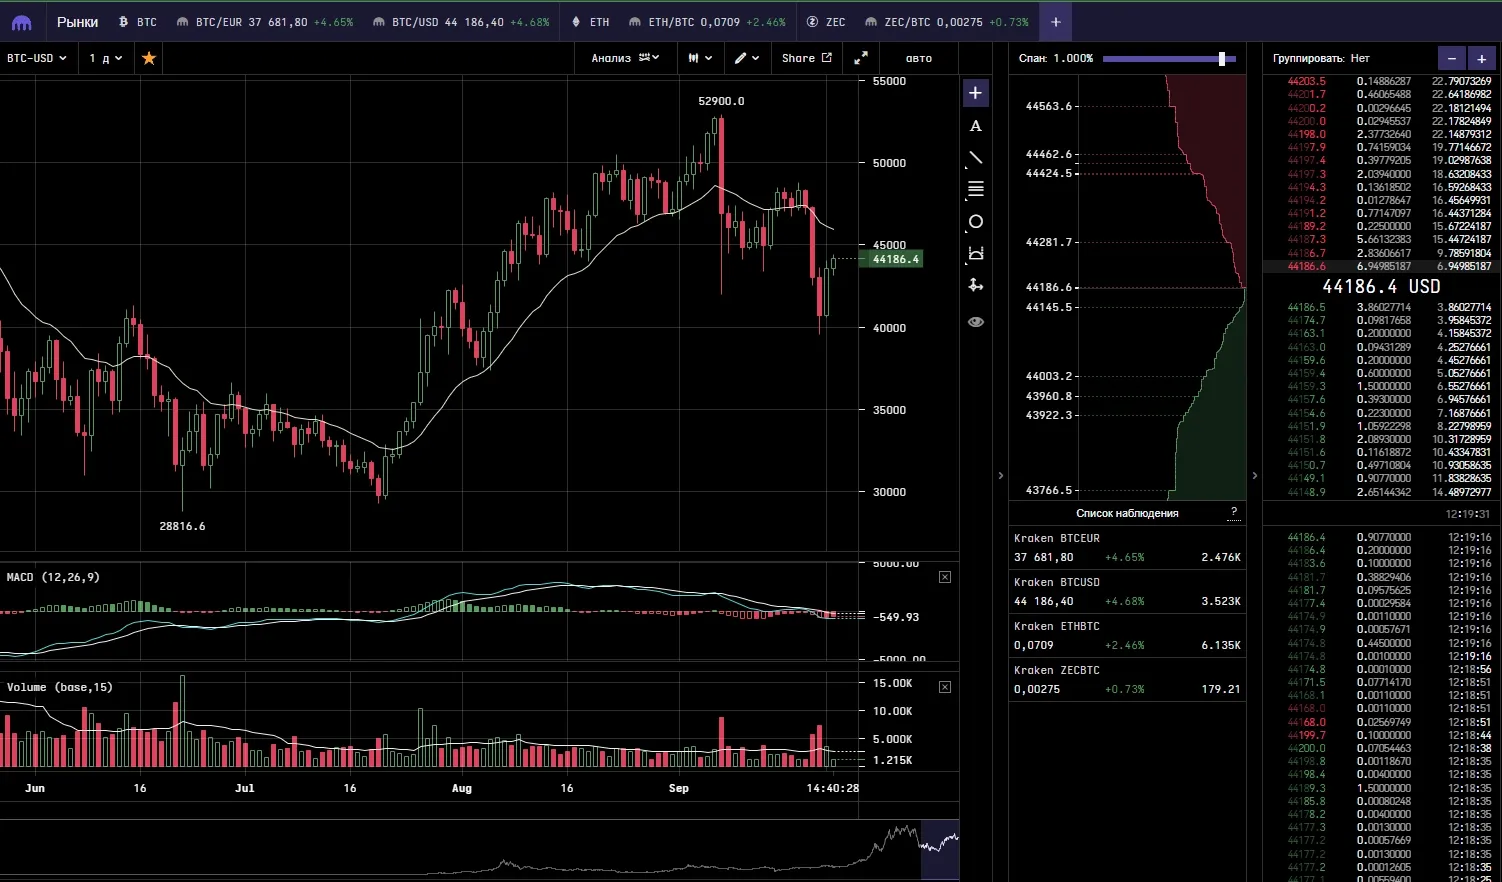The height and width of the screenshot is (882, 1502).
Task: Click the MACD (12,26,9) indicator label
Action: (53, 577)
